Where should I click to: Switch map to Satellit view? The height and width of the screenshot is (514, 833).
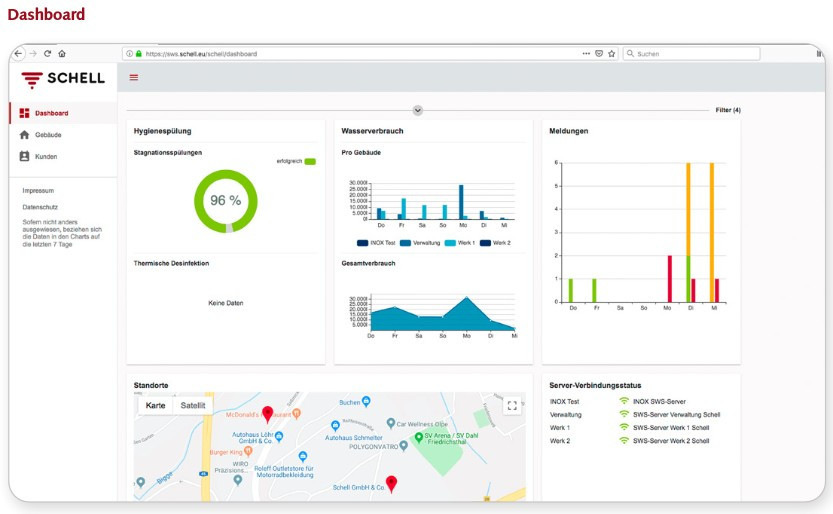coord(192,405)
